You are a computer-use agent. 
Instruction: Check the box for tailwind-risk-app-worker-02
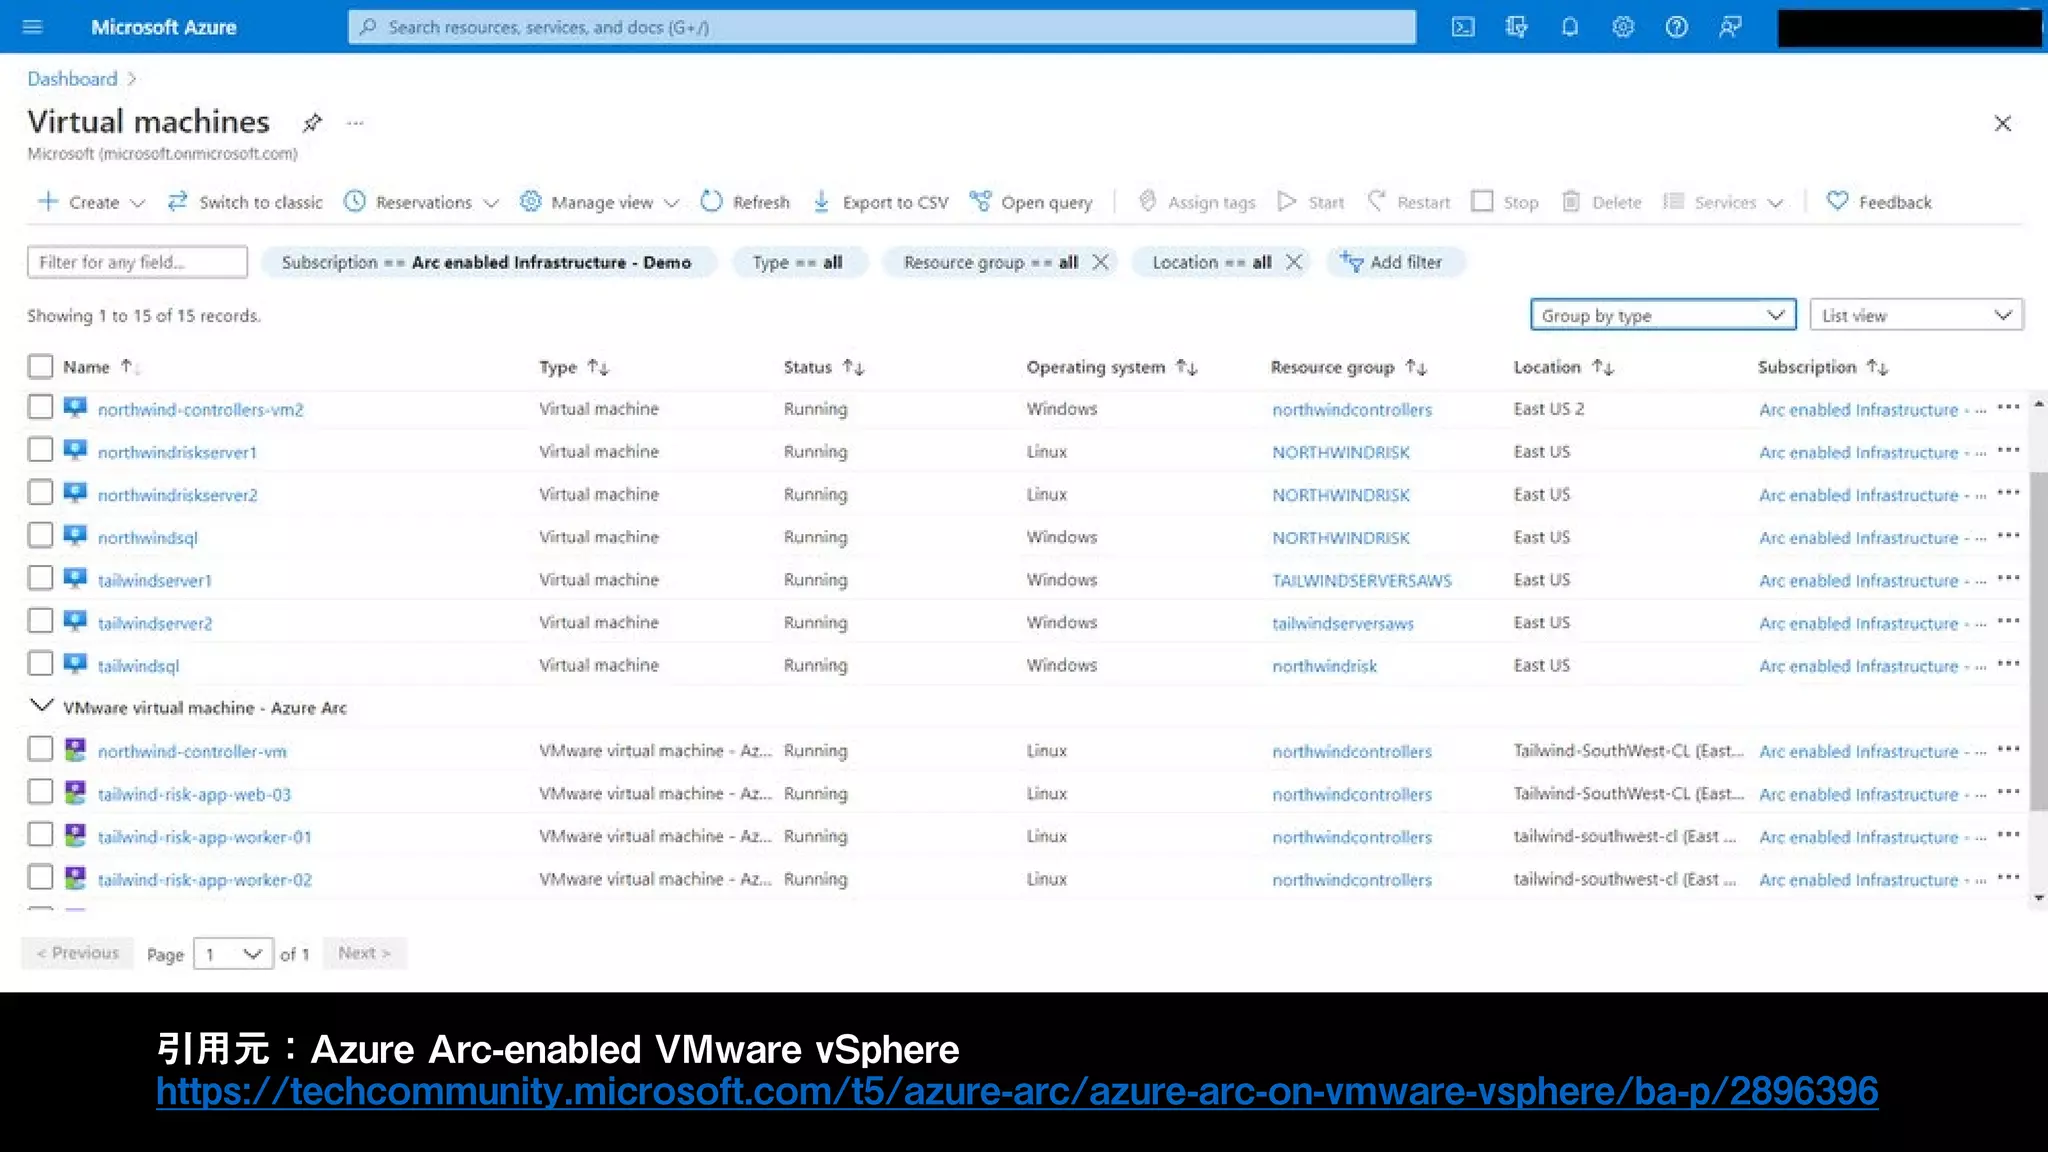click(40, 877)
